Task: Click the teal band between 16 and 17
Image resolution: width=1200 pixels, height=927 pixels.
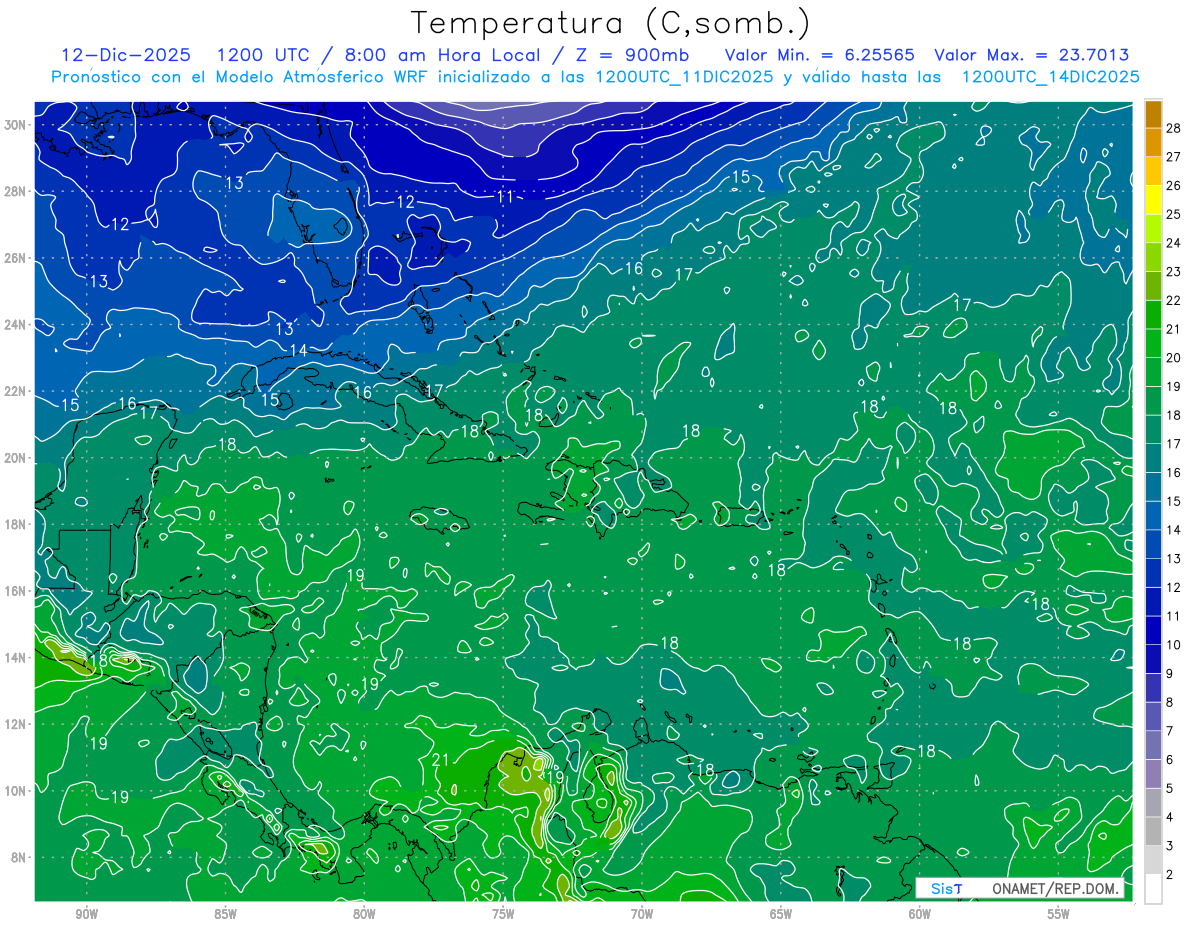Action: 1153,458
